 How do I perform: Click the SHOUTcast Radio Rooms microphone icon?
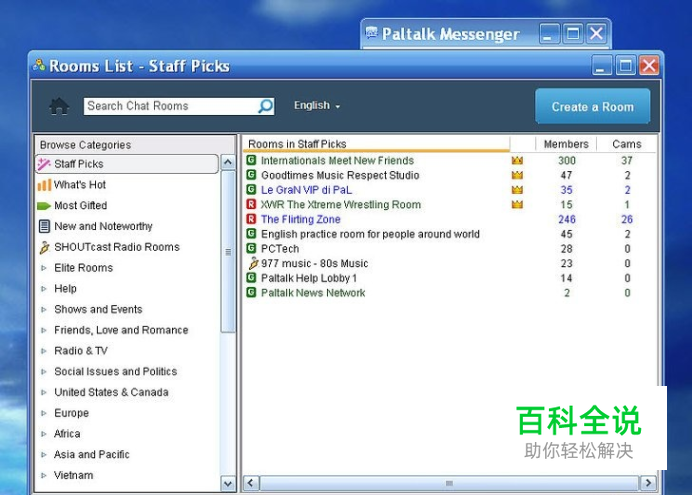[x=44, y=247]
